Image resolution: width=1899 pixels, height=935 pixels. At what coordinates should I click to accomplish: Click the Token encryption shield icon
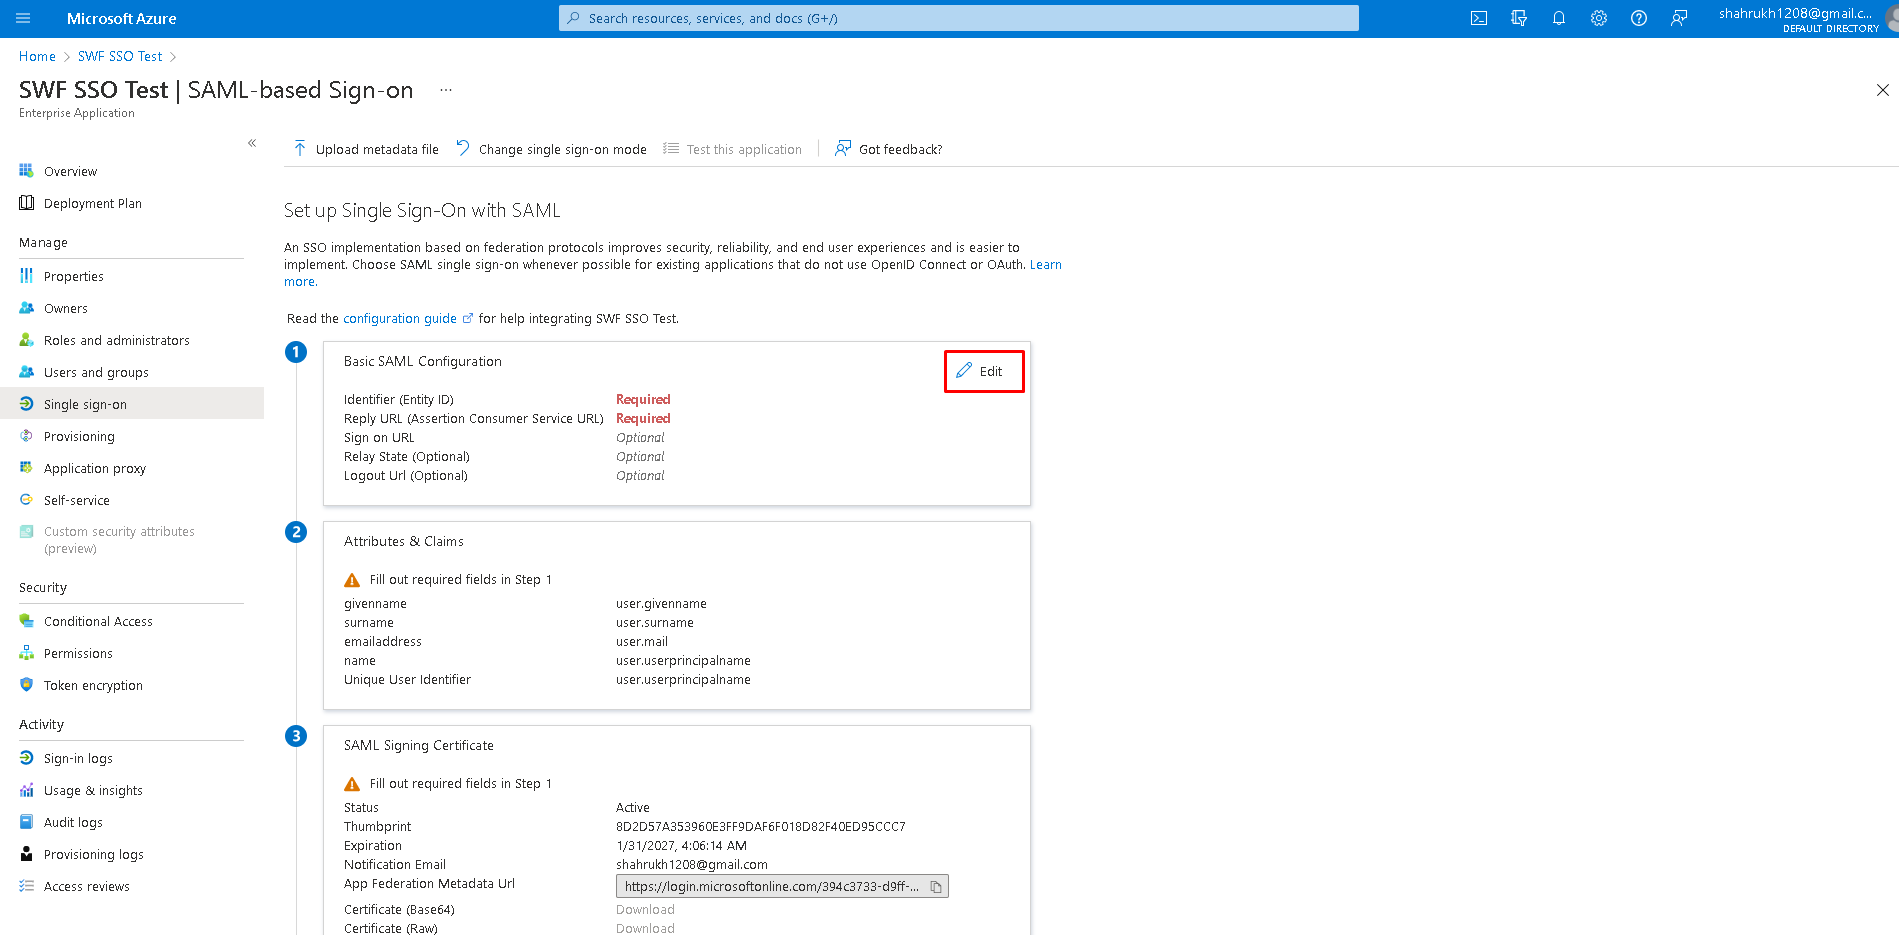pos(26,685)
